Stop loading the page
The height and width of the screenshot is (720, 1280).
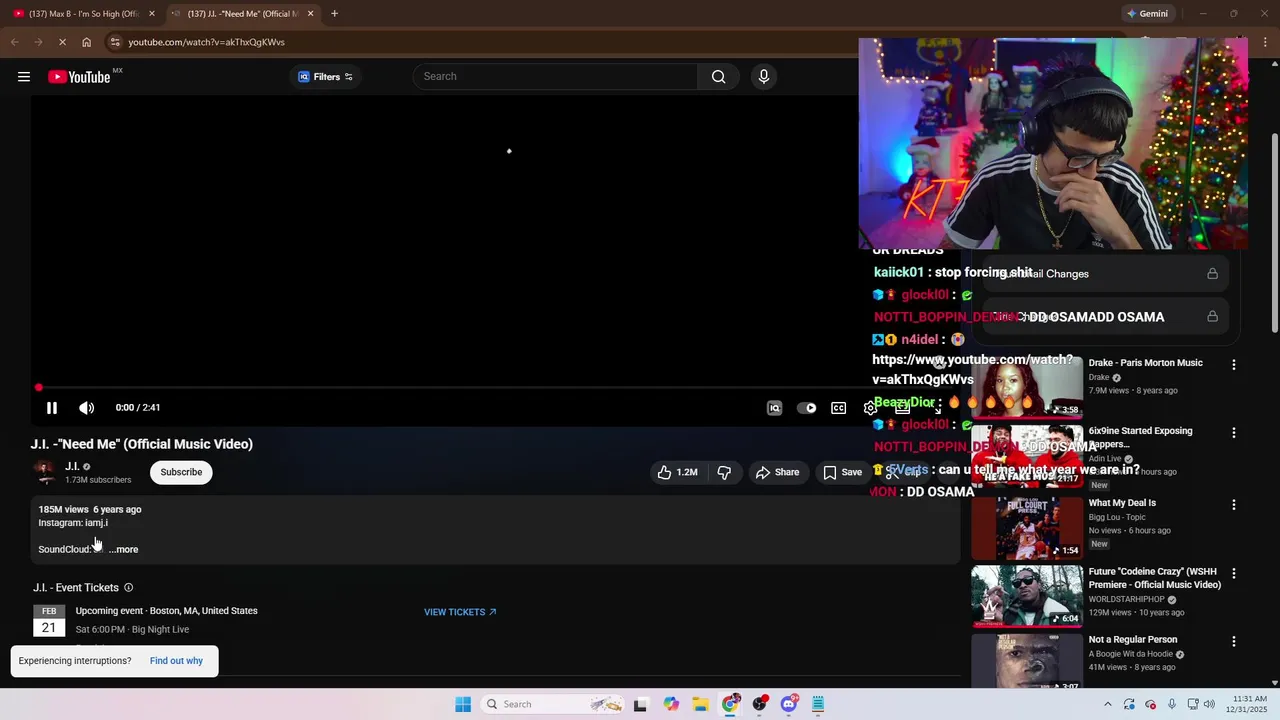62,42
